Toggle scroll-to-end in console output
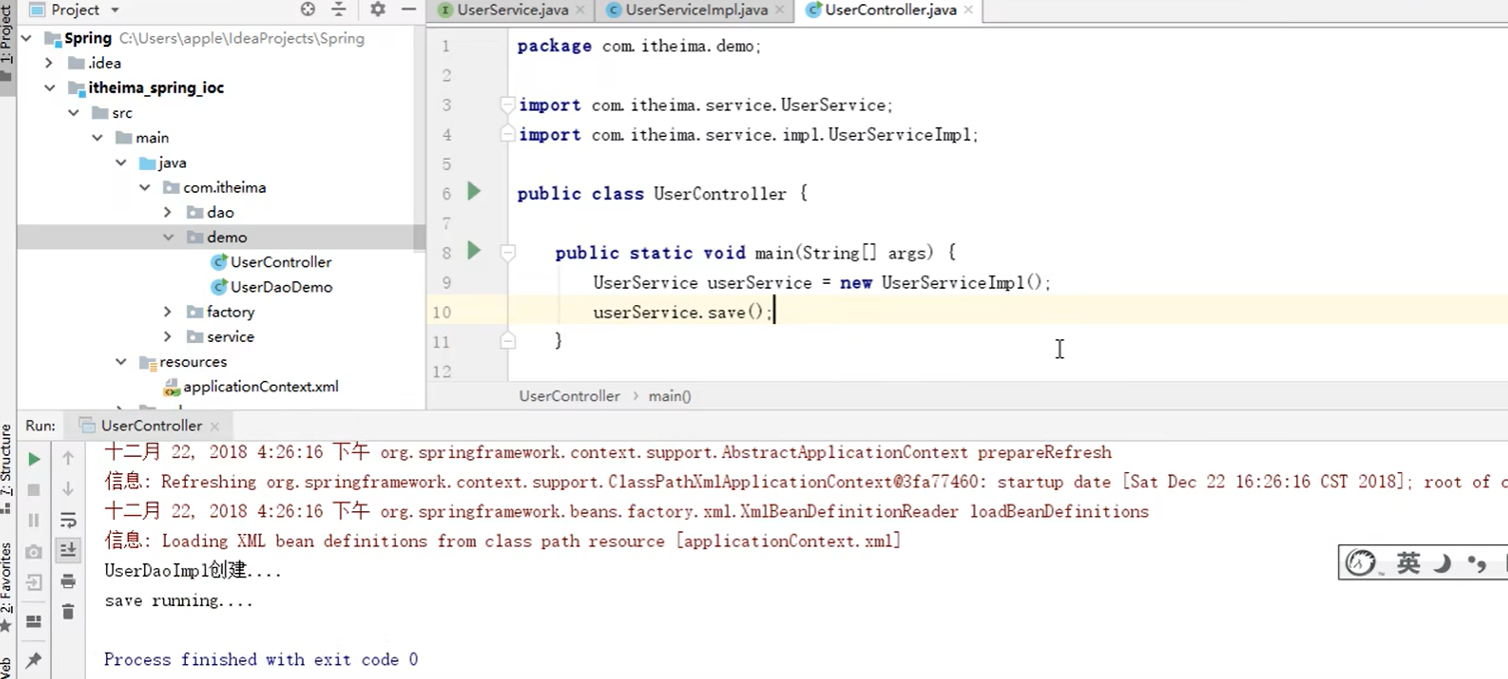Viewport: 1508px width, 679px height. (68, 551)
